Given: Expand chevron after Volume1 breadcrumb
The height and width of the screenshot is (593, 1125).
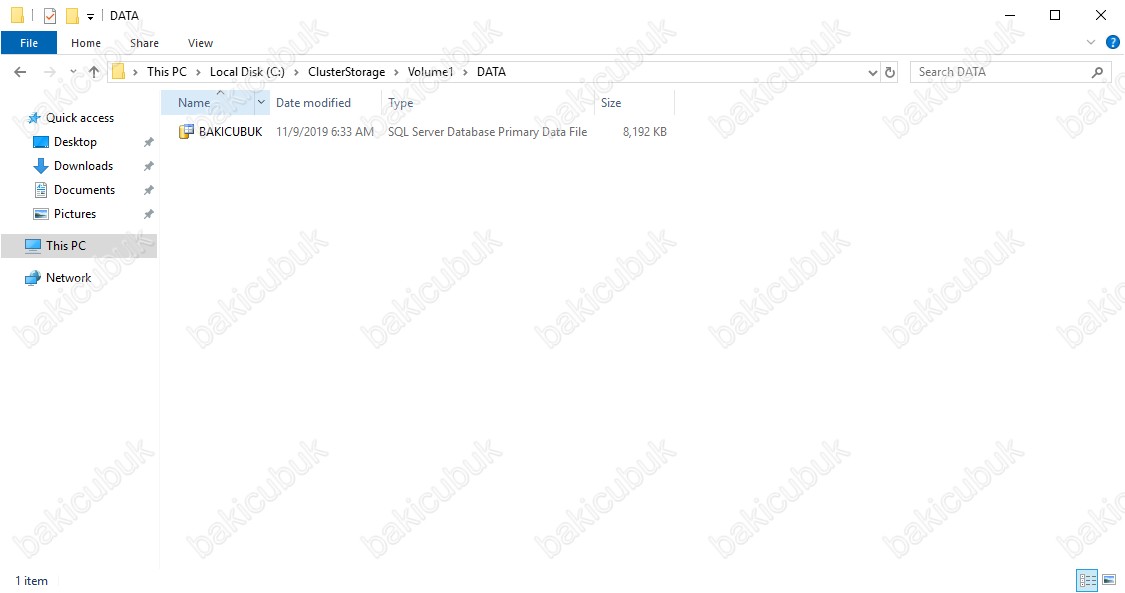Looking at the screenshot, I should click(x=465, y=72).
